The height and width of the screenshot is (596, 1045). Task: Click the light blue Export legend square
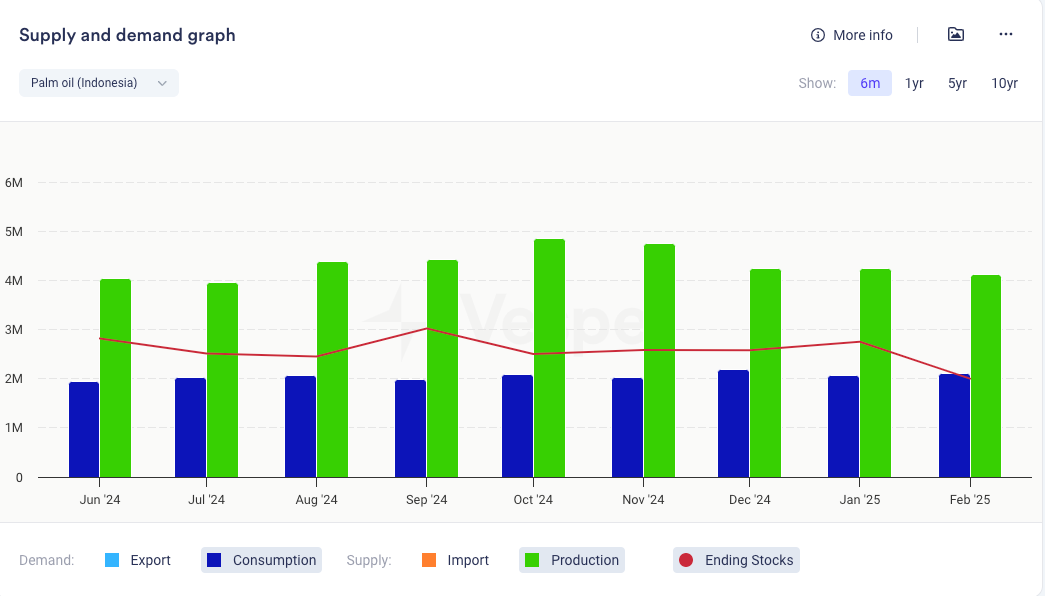113,560
